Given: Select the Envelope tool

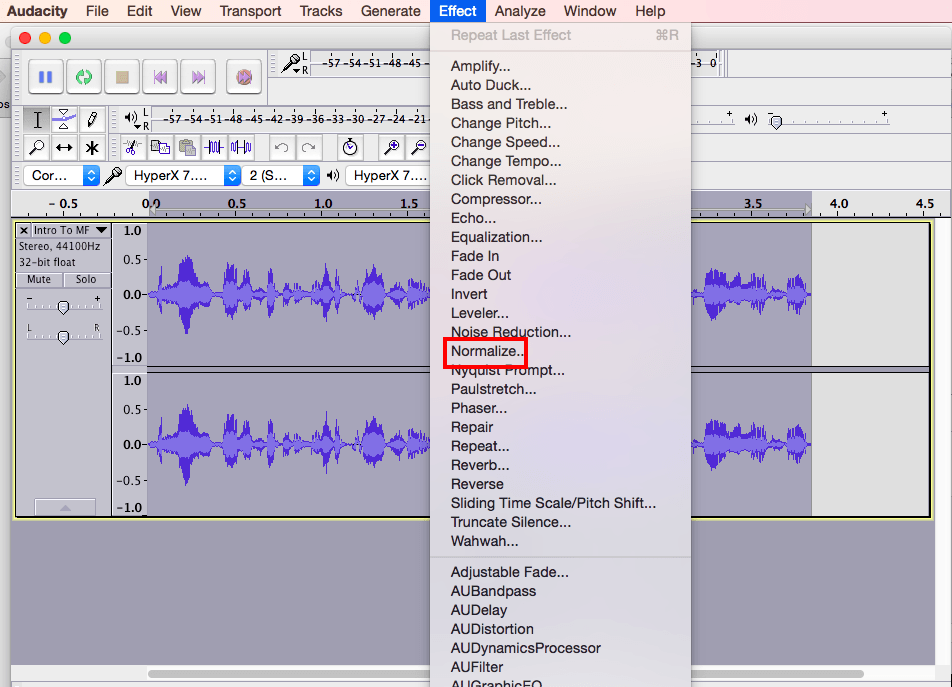Looking at the screenshot, I should click(64, 120).
